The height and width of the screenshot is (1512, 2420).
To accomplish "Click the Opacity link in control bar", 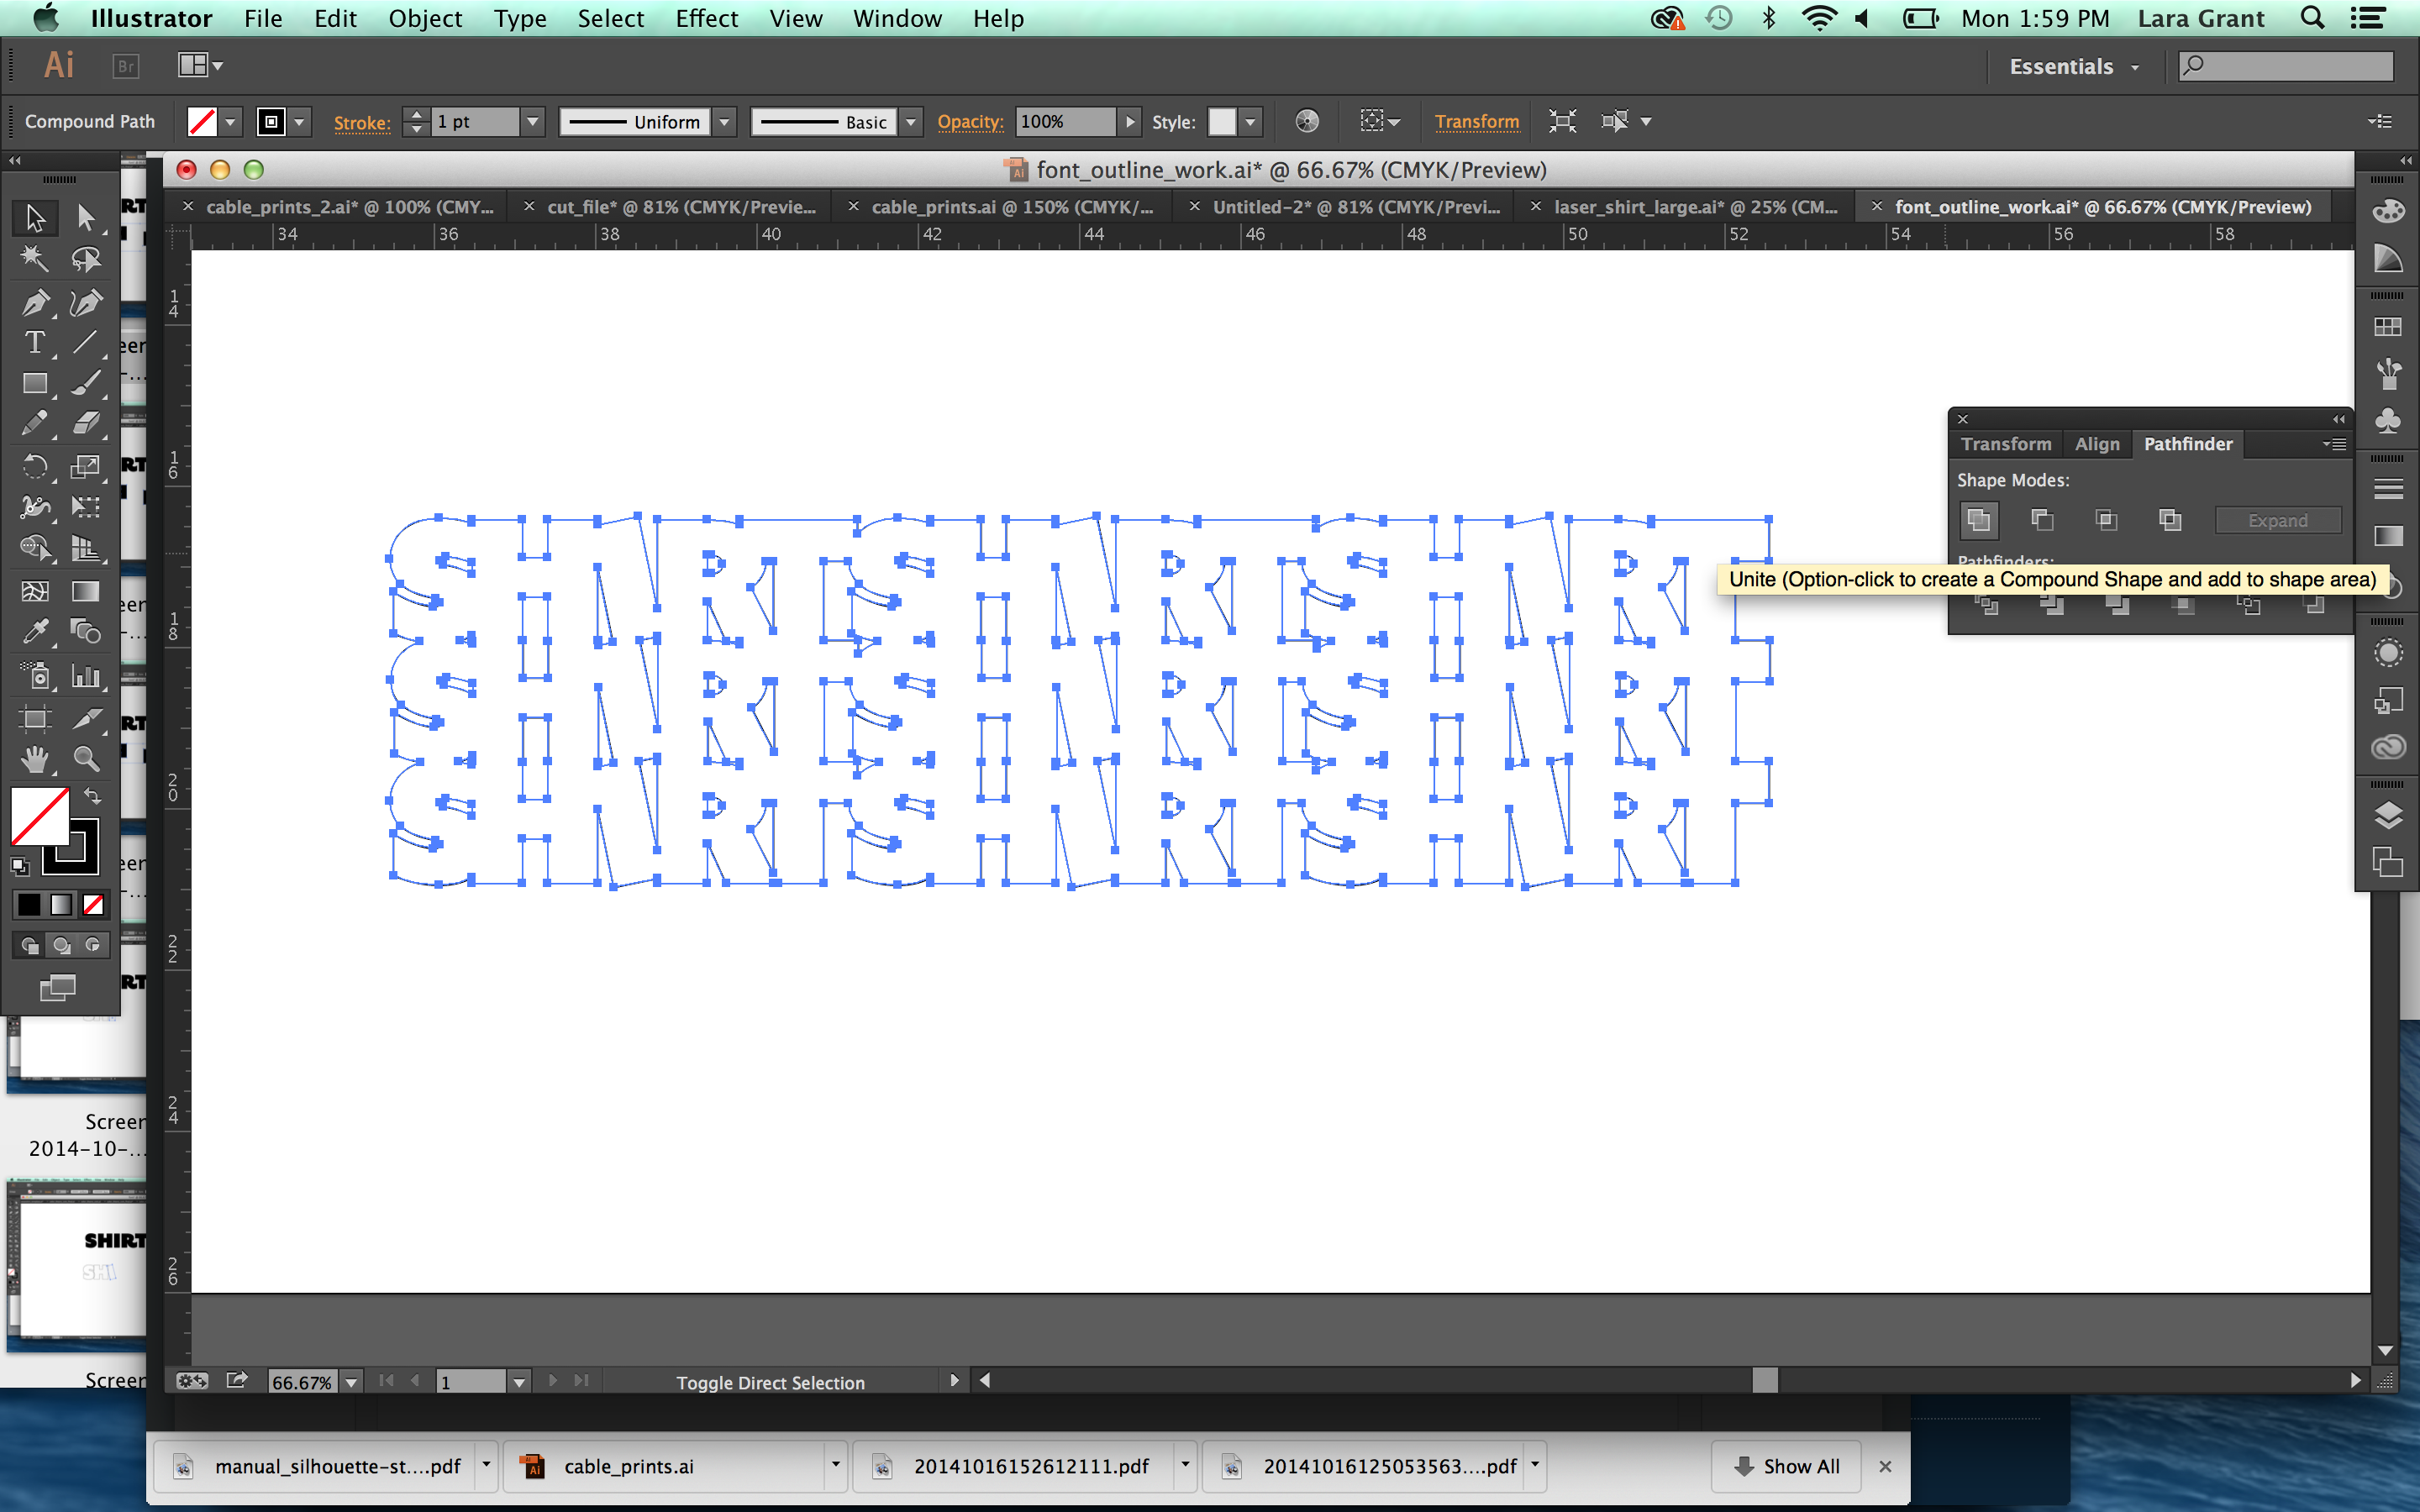I will [970, 122].
